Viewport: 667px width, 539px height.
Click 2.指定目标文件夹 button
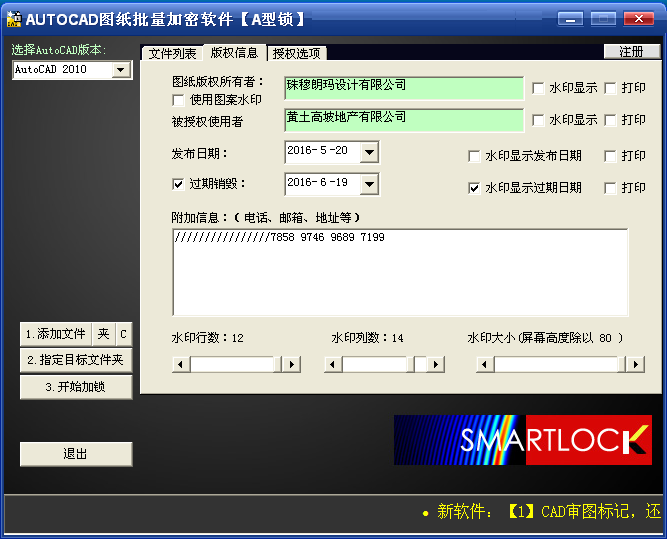pos(76,360)
